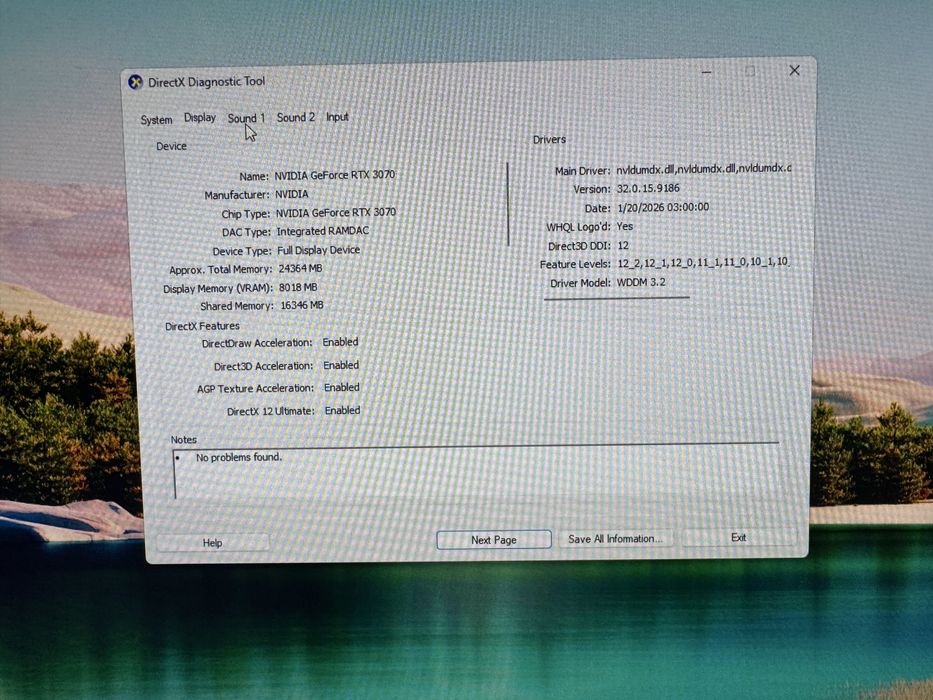This screenshot has height=700, width=933.
Task: Click the Direct3D DDI value 12
Action: pyautogui.click(x=623, y=245)
